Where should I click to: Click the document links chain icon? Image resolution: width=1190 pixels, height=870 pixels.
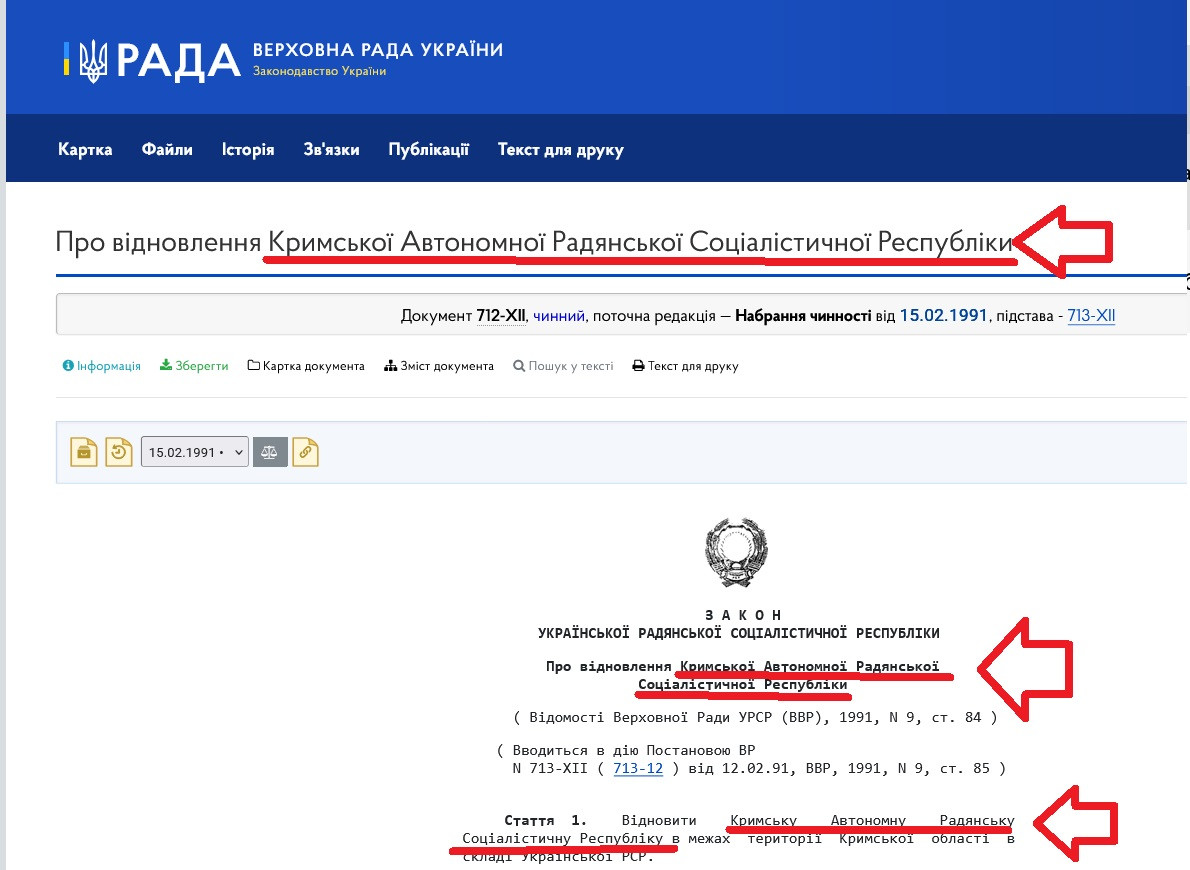pyautogui.click(x=305, y=452)
